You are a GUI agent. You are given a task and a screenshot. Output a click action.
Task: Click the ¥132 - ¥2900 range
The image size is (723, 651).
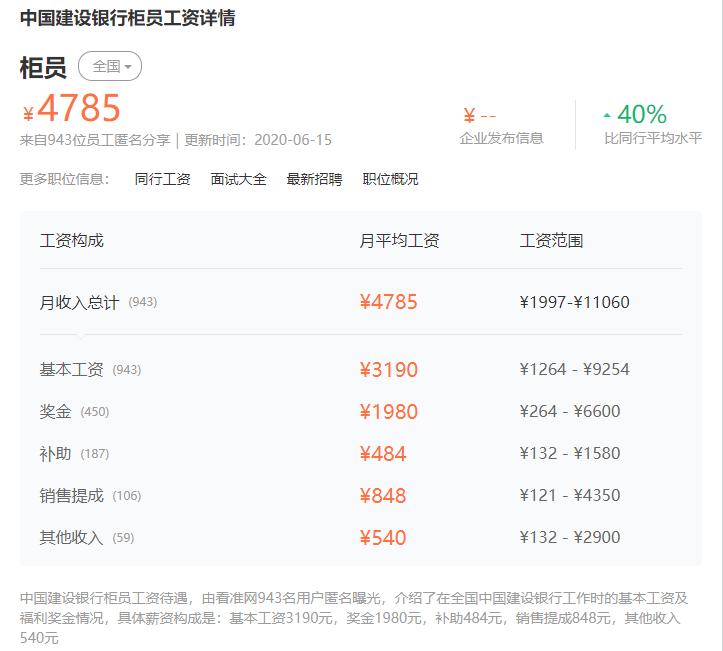570,537
